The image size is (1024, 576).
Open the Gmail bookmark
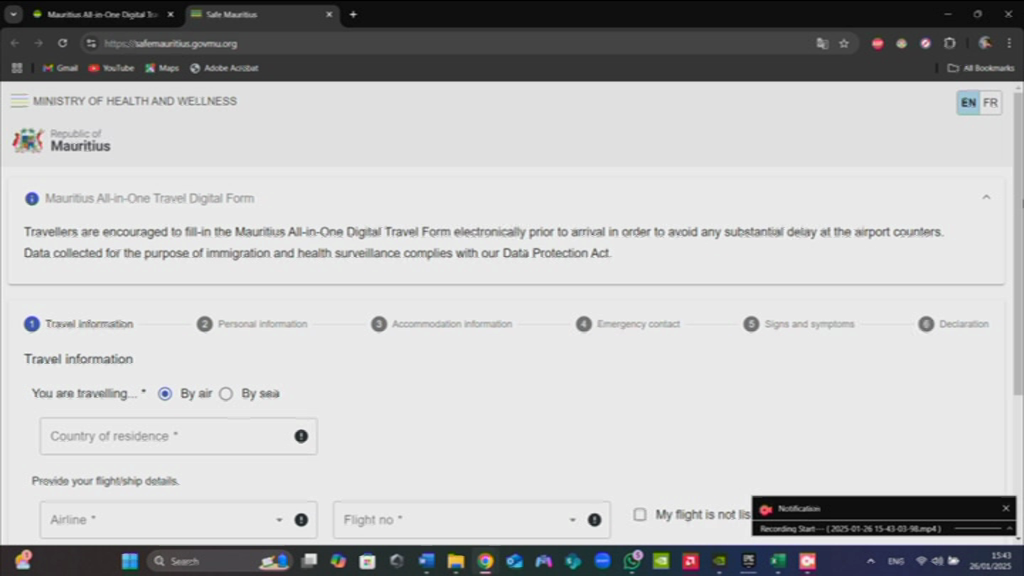[60, 68]
